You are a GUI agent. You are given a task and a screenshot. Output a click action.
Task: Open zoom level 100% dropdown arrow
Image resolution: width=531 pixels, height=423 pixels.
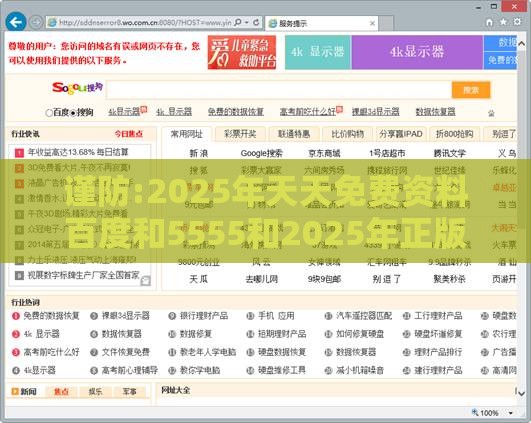pyautogui.click(x=511, y=413)
